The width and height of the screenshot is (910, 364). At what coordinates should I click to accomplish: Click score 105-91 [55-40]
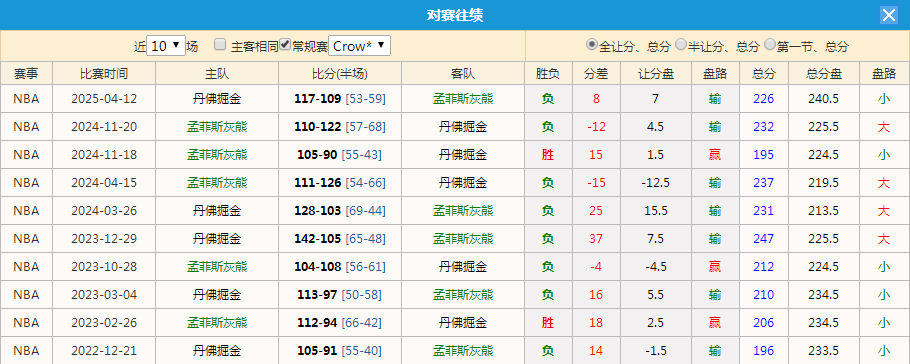[340, 350]
